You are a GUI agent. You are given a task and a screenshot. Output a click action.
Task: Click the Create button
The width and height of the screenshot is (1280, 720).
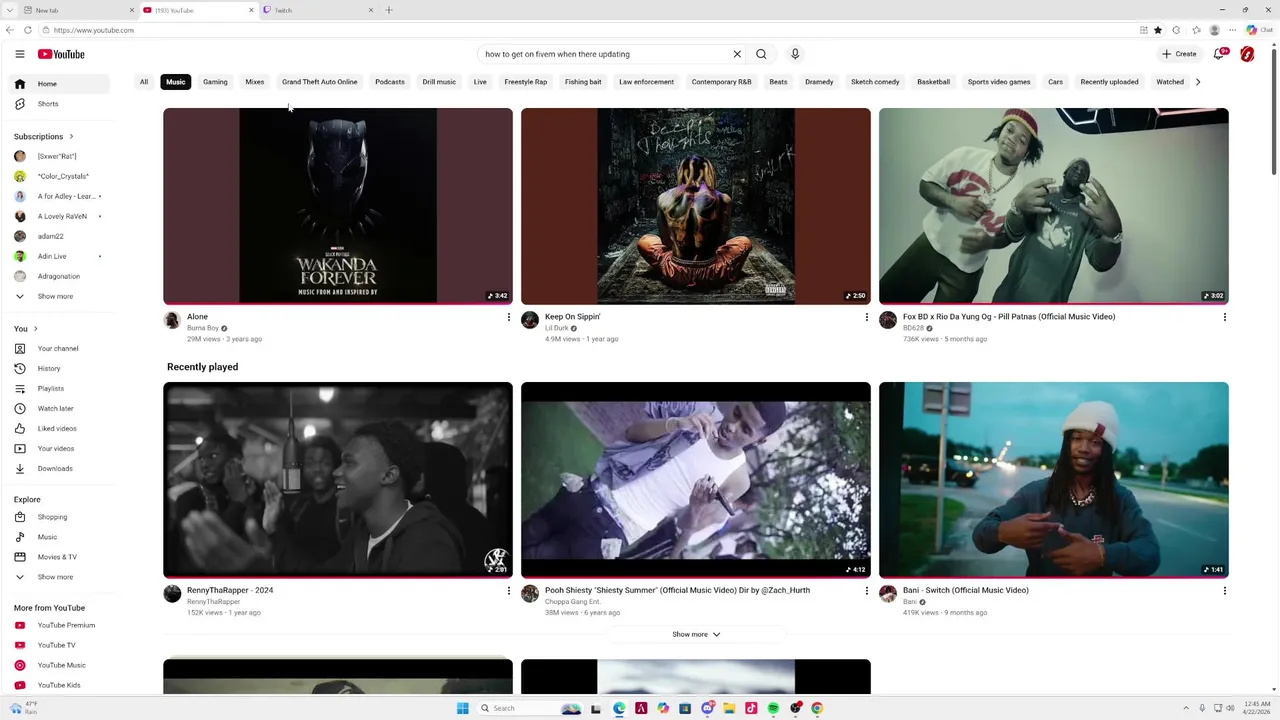(x=1179, y=54)
